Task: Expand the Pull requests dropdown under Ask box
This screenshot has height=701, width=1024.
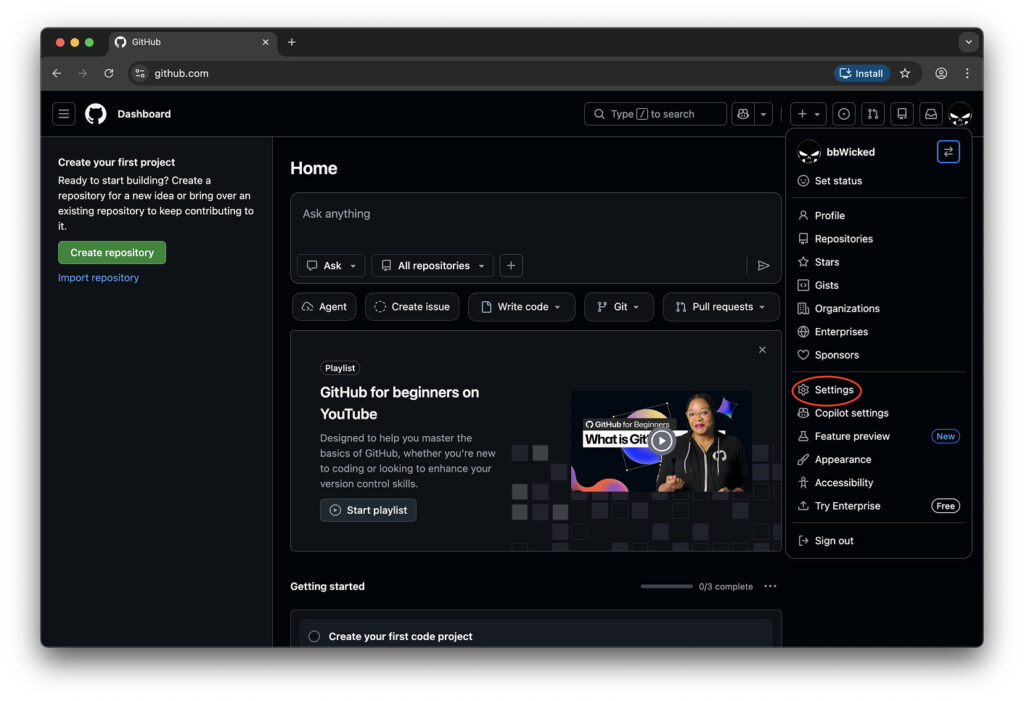Action: 721,307
